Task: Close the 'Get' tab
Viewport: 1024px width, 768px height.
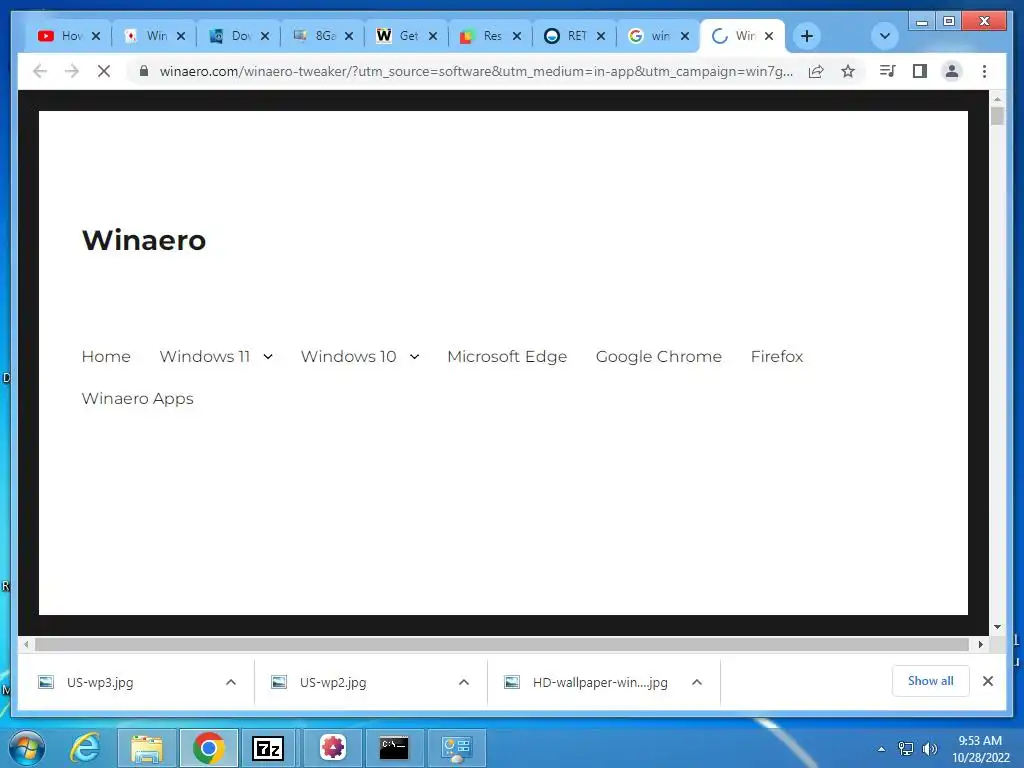Action: click(x=432, y=36)
